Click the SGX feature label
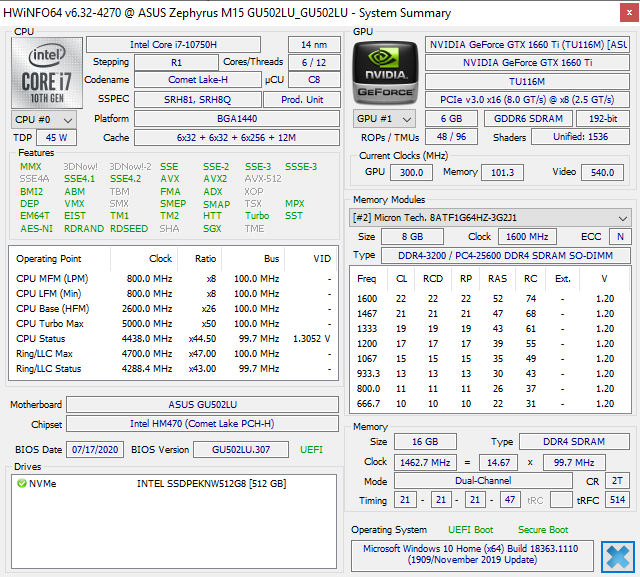This screenshot has height=577, width=640. point(212,229)
